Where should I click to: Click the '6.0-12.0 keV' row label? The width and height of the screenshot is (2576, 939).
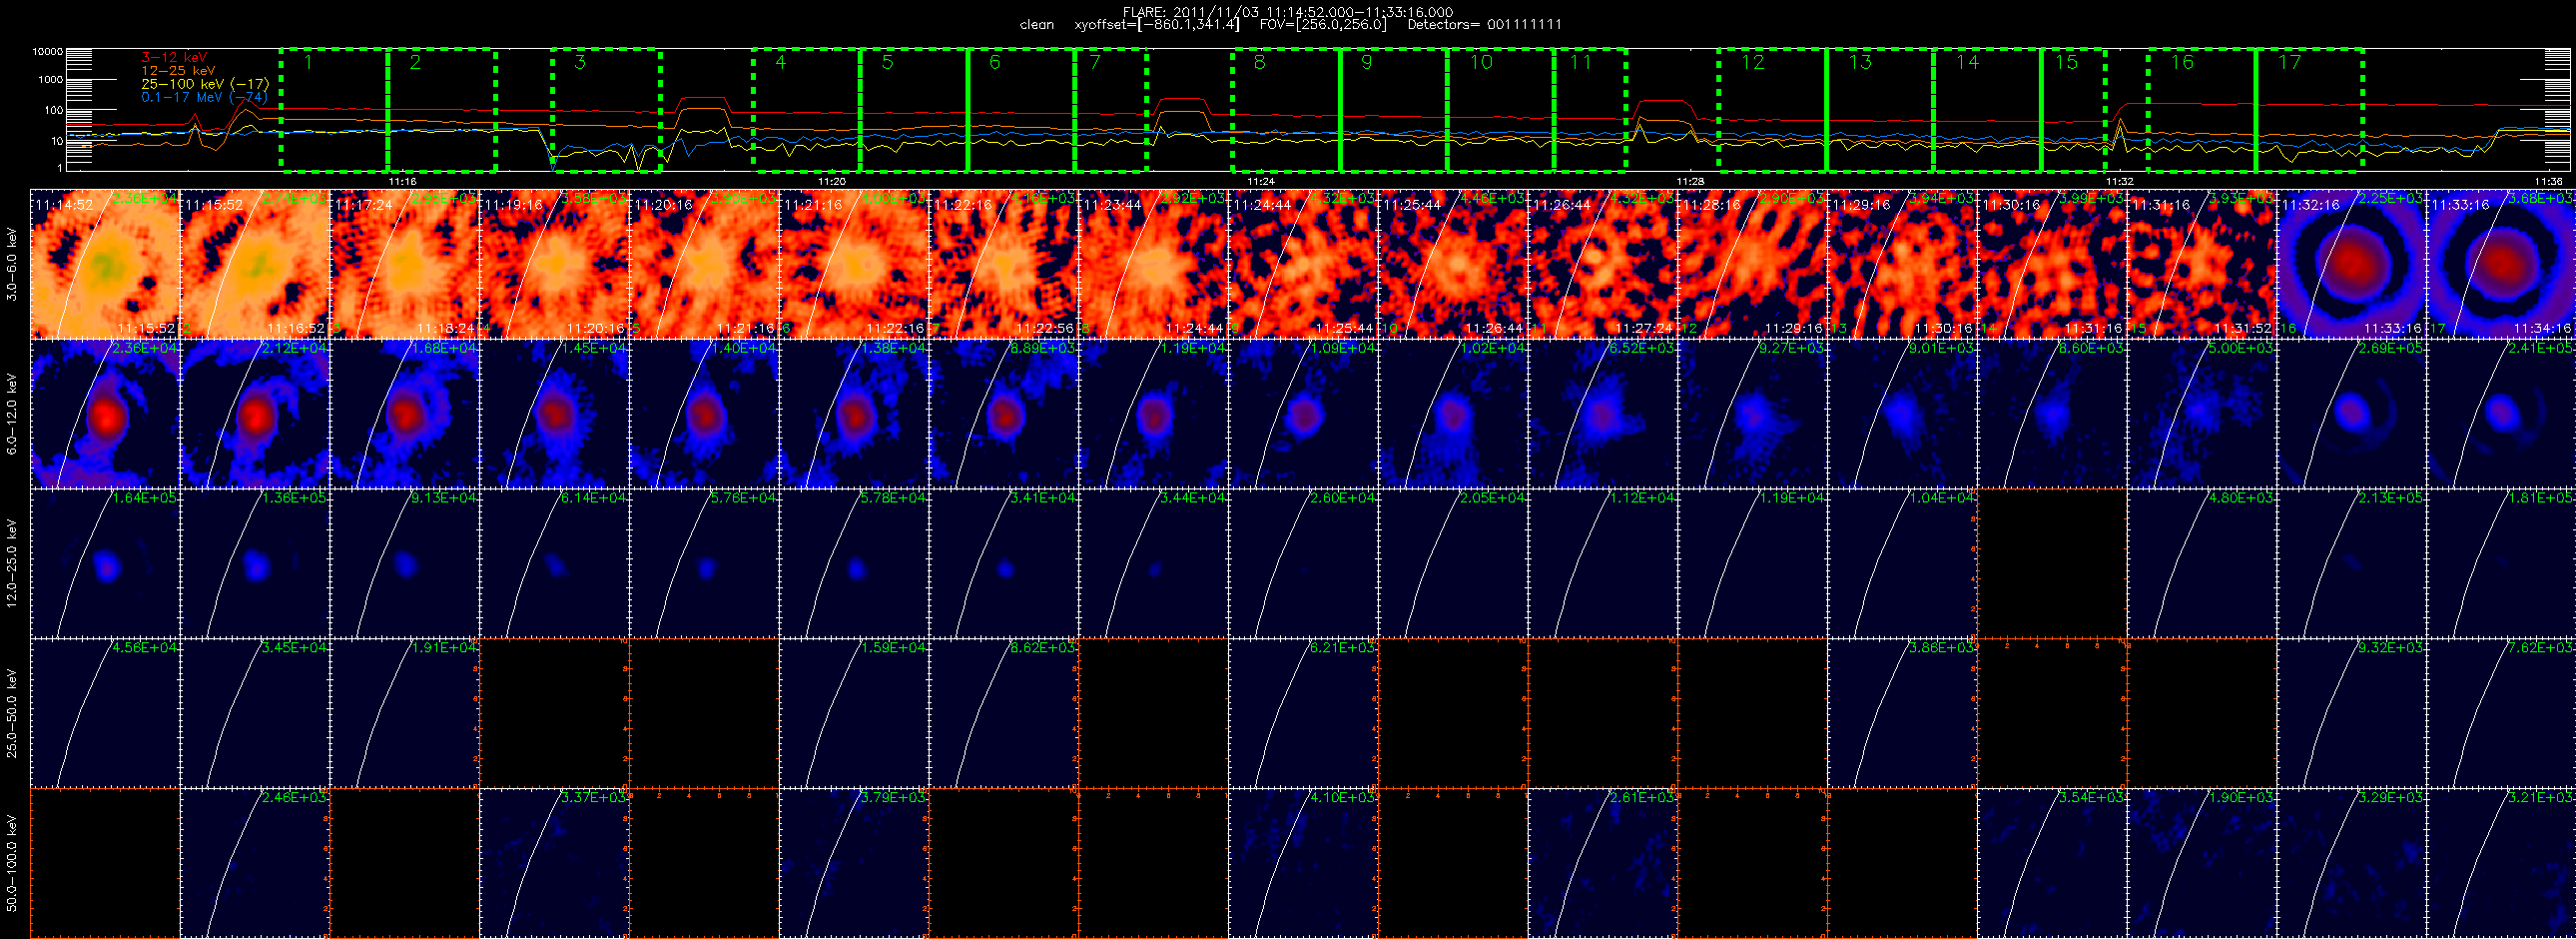click(x=12, y=414)
